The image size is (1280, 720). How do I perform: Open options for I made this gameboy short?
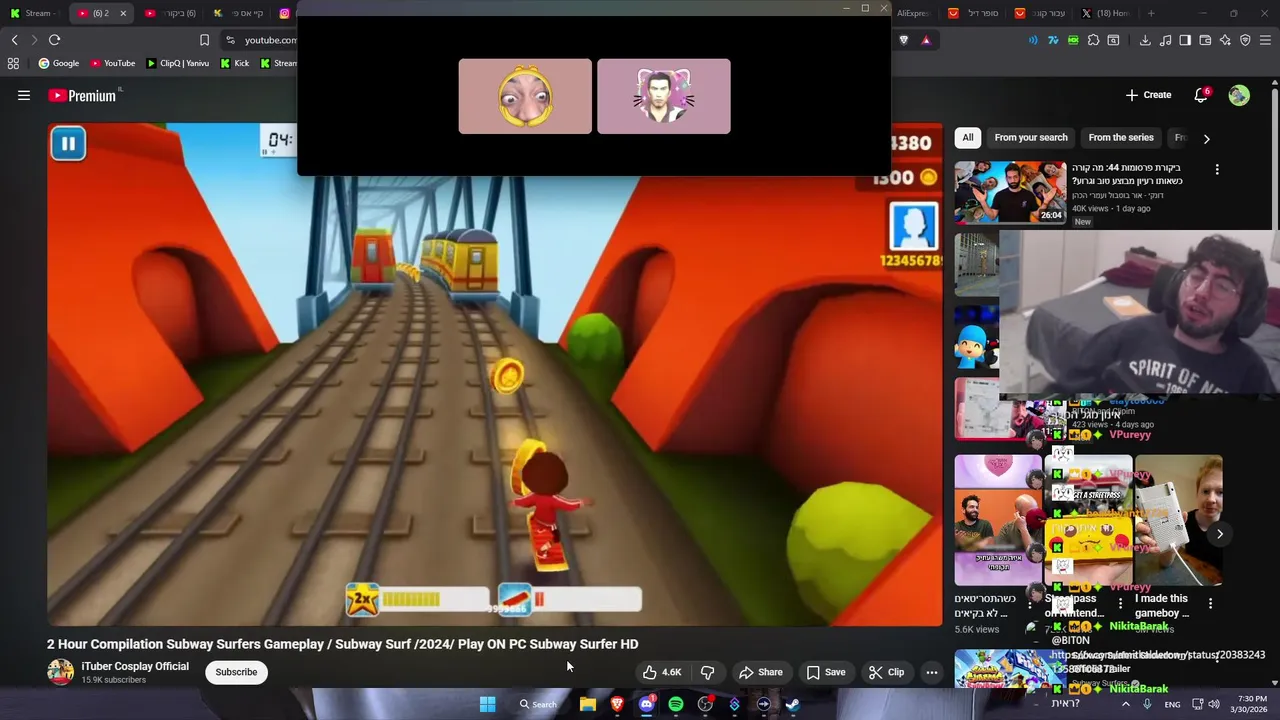[1210, 604]
